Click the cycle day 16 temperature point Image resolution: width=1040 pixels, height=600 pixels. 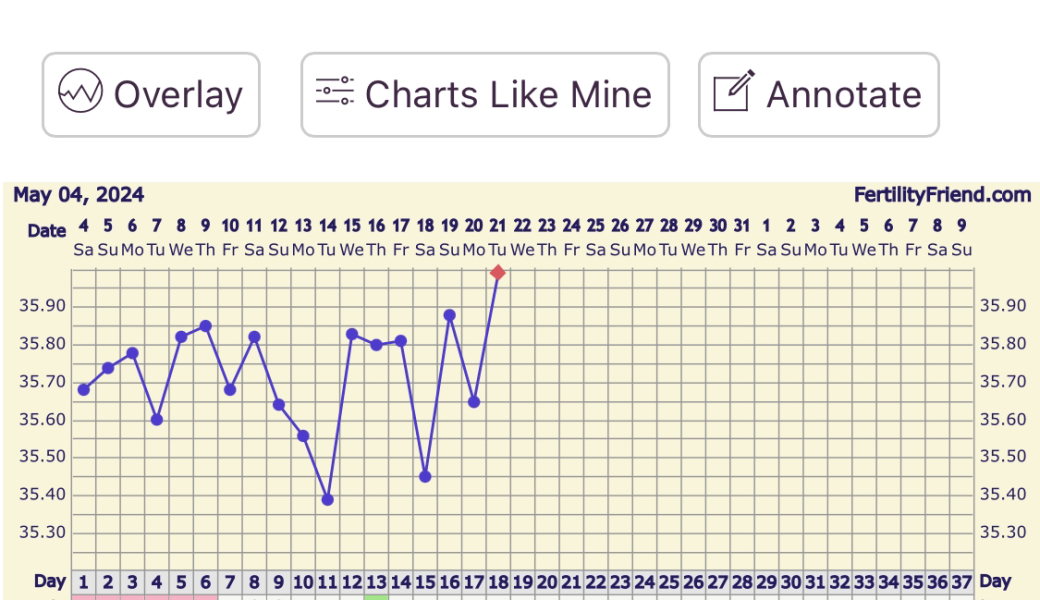450,315
